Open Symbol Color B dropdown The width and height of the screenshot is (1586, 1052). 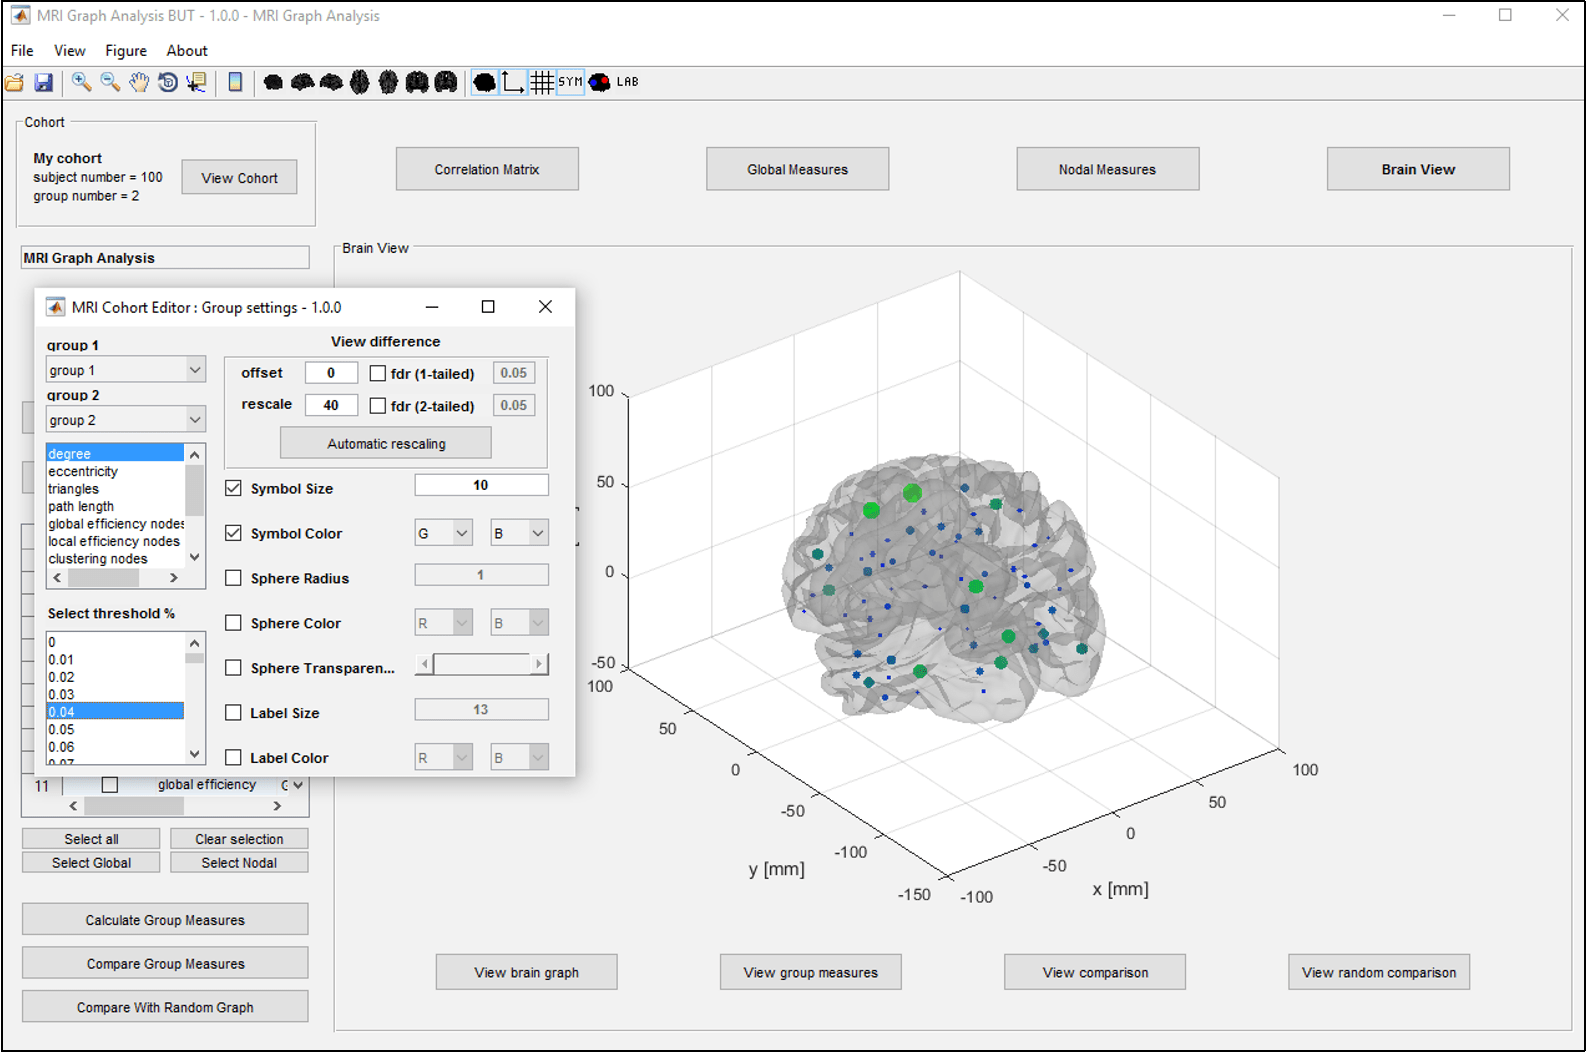click(520, 533)
